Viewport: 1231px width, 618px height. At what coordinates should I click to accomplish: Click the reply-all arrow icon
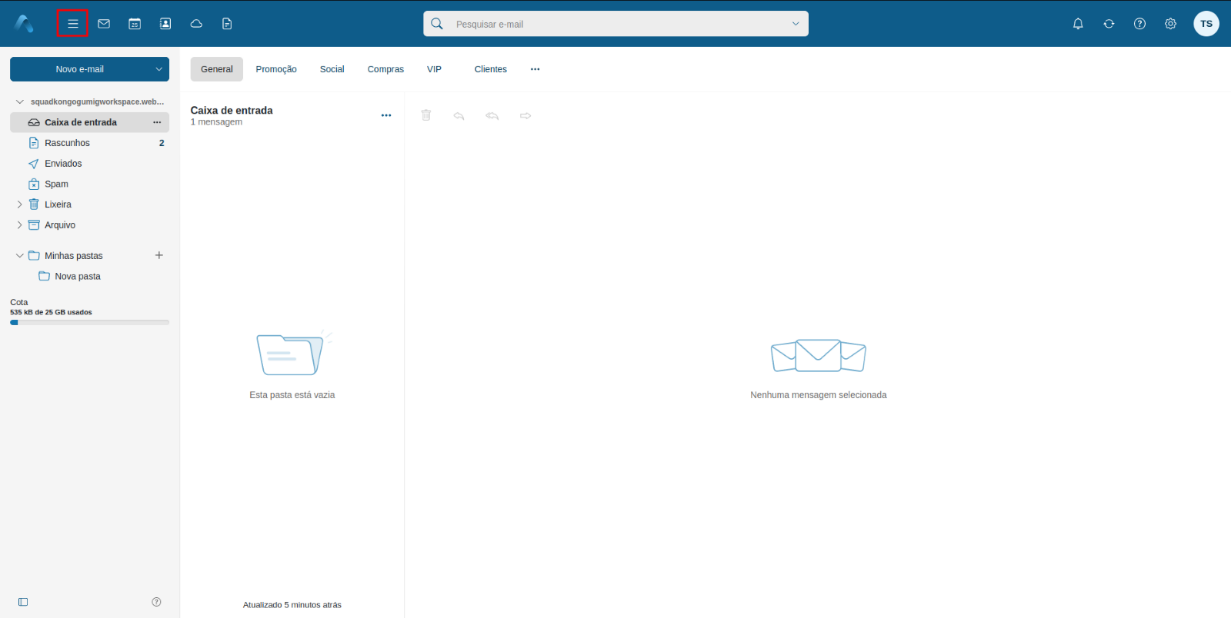pos(492,116)
